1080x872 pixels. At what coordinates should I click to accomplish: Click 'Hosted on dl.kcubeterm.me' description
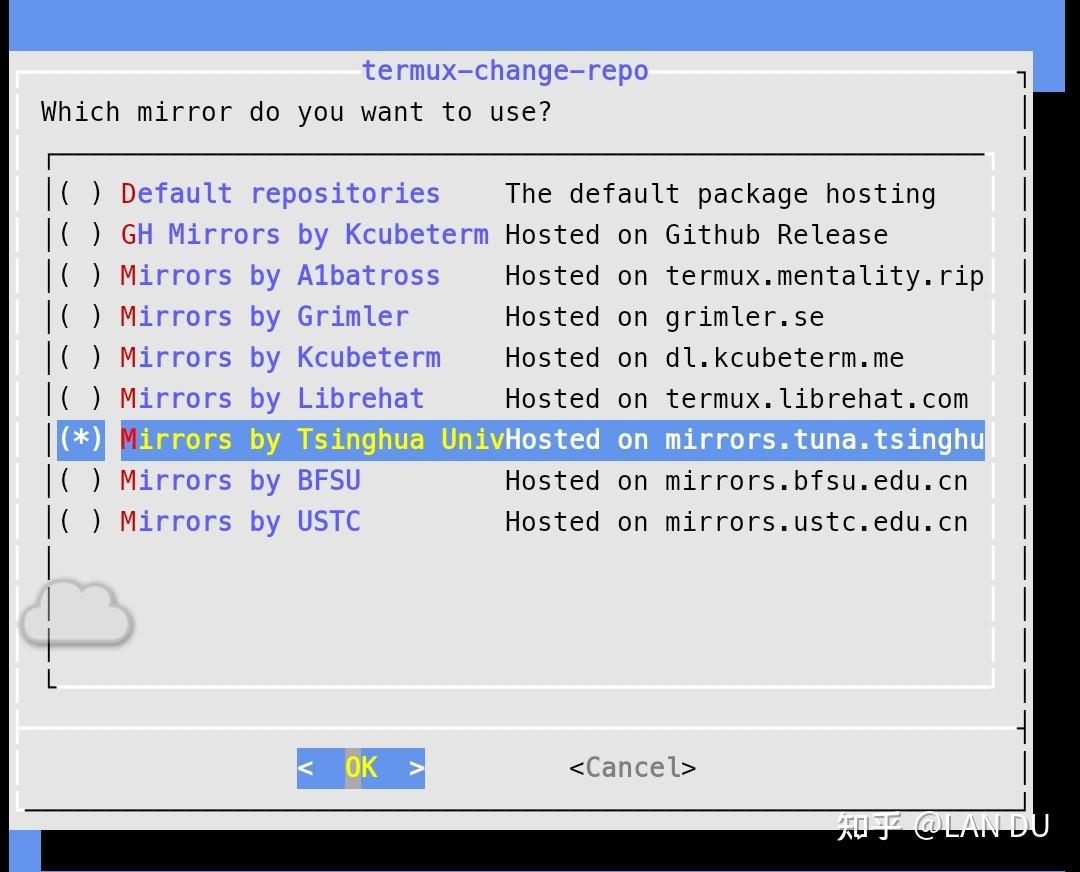[x=705, y=357]
